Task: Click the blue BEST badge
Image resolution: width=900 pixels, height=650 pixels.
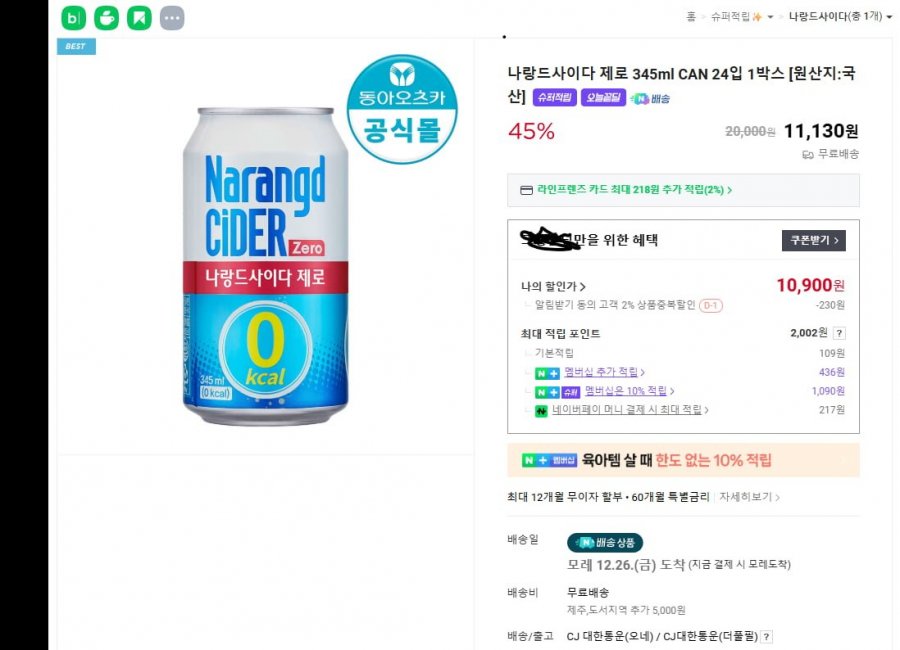Action: (x=75, y=46)
